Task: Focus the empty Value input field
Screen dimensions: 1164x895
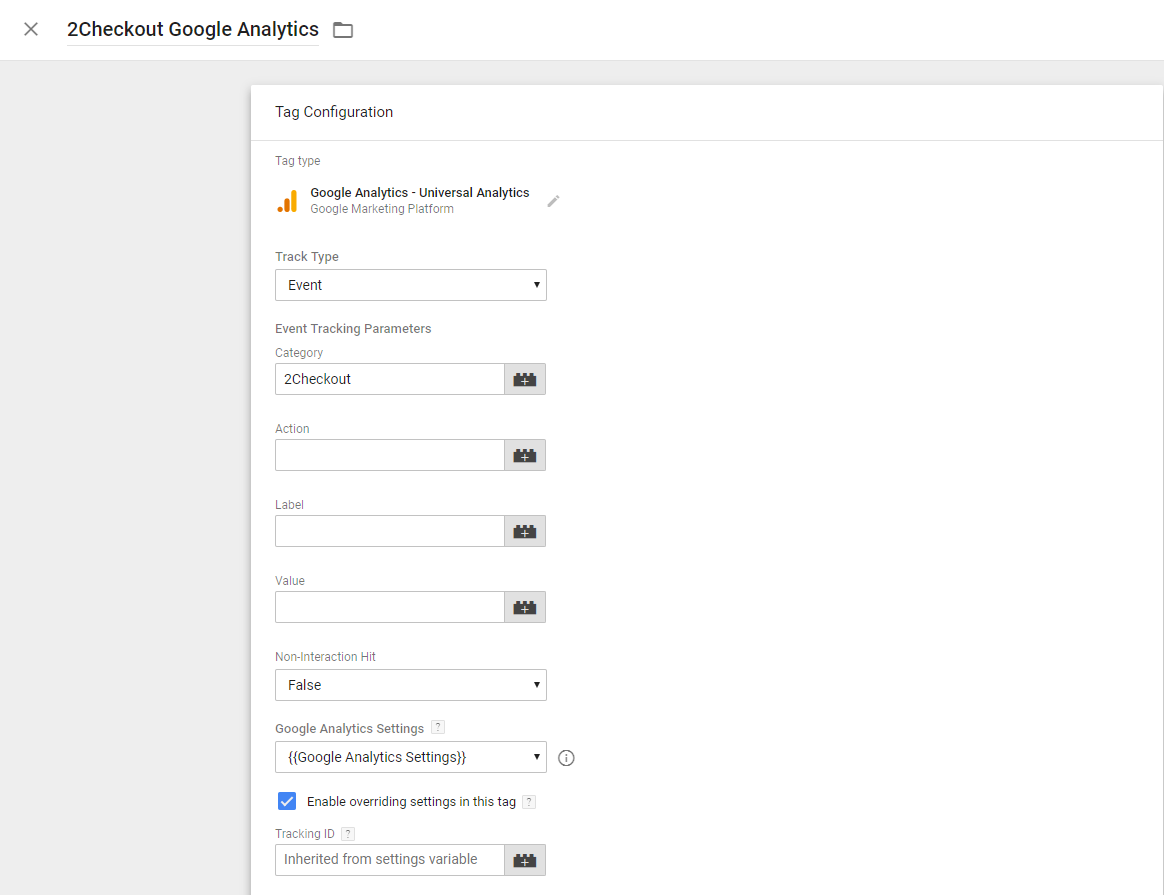Action: 390,607
